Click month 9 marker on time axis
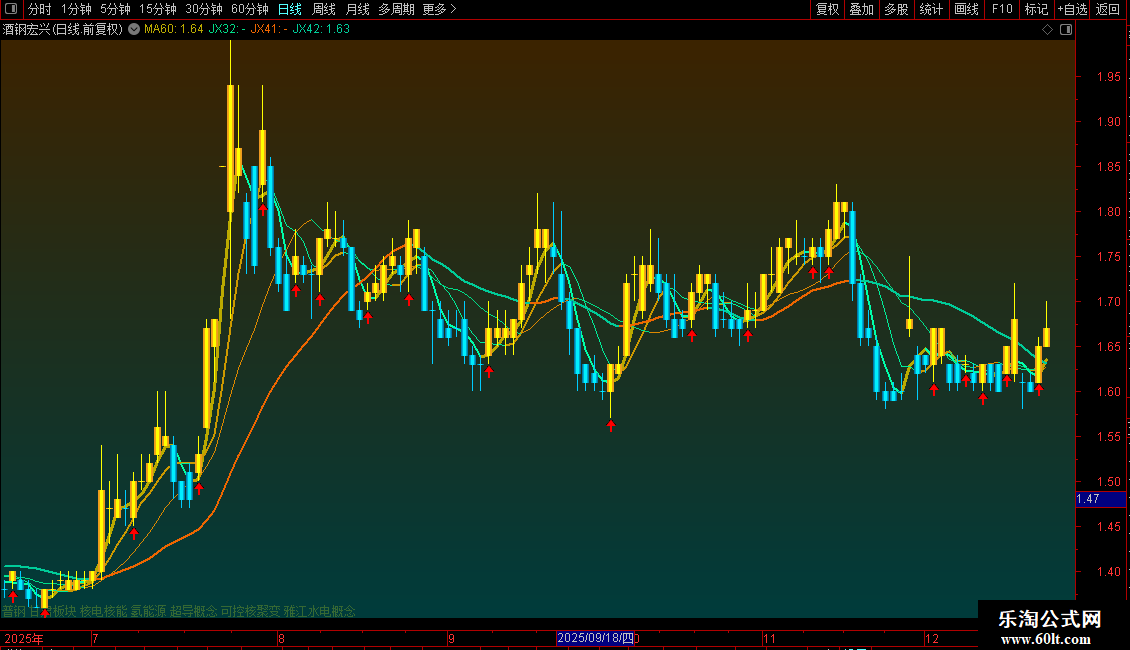1130x650 pixels. [451, 638]
